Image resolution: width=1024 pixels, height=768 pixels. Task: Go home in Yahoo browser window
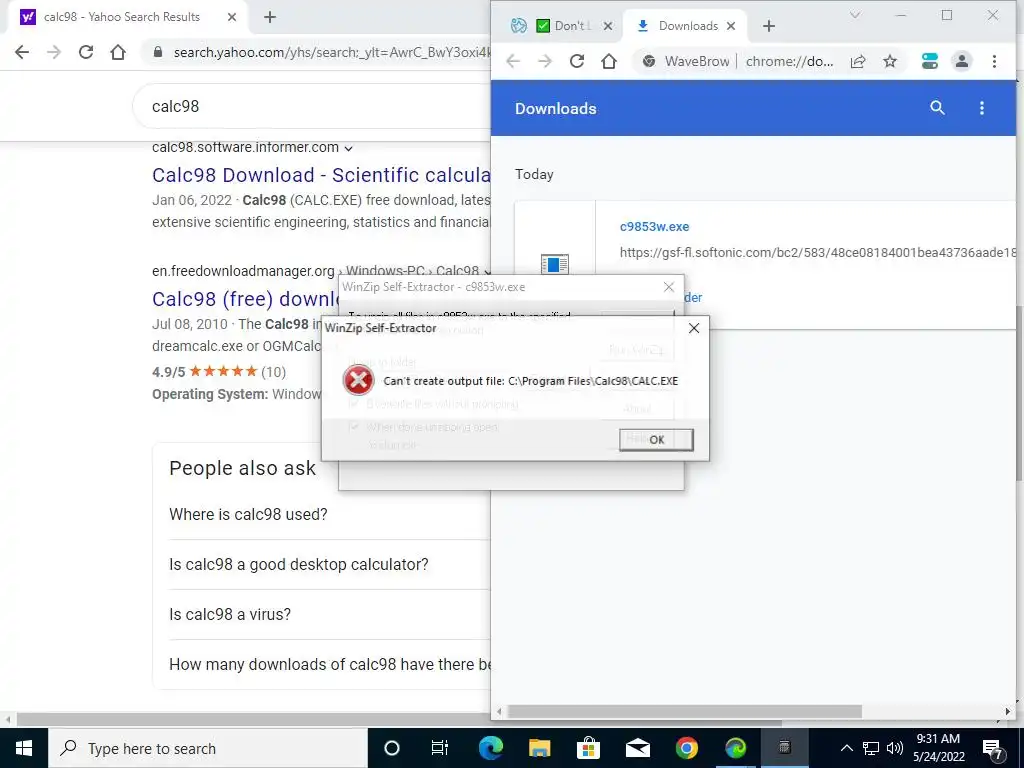pos(118,52)
